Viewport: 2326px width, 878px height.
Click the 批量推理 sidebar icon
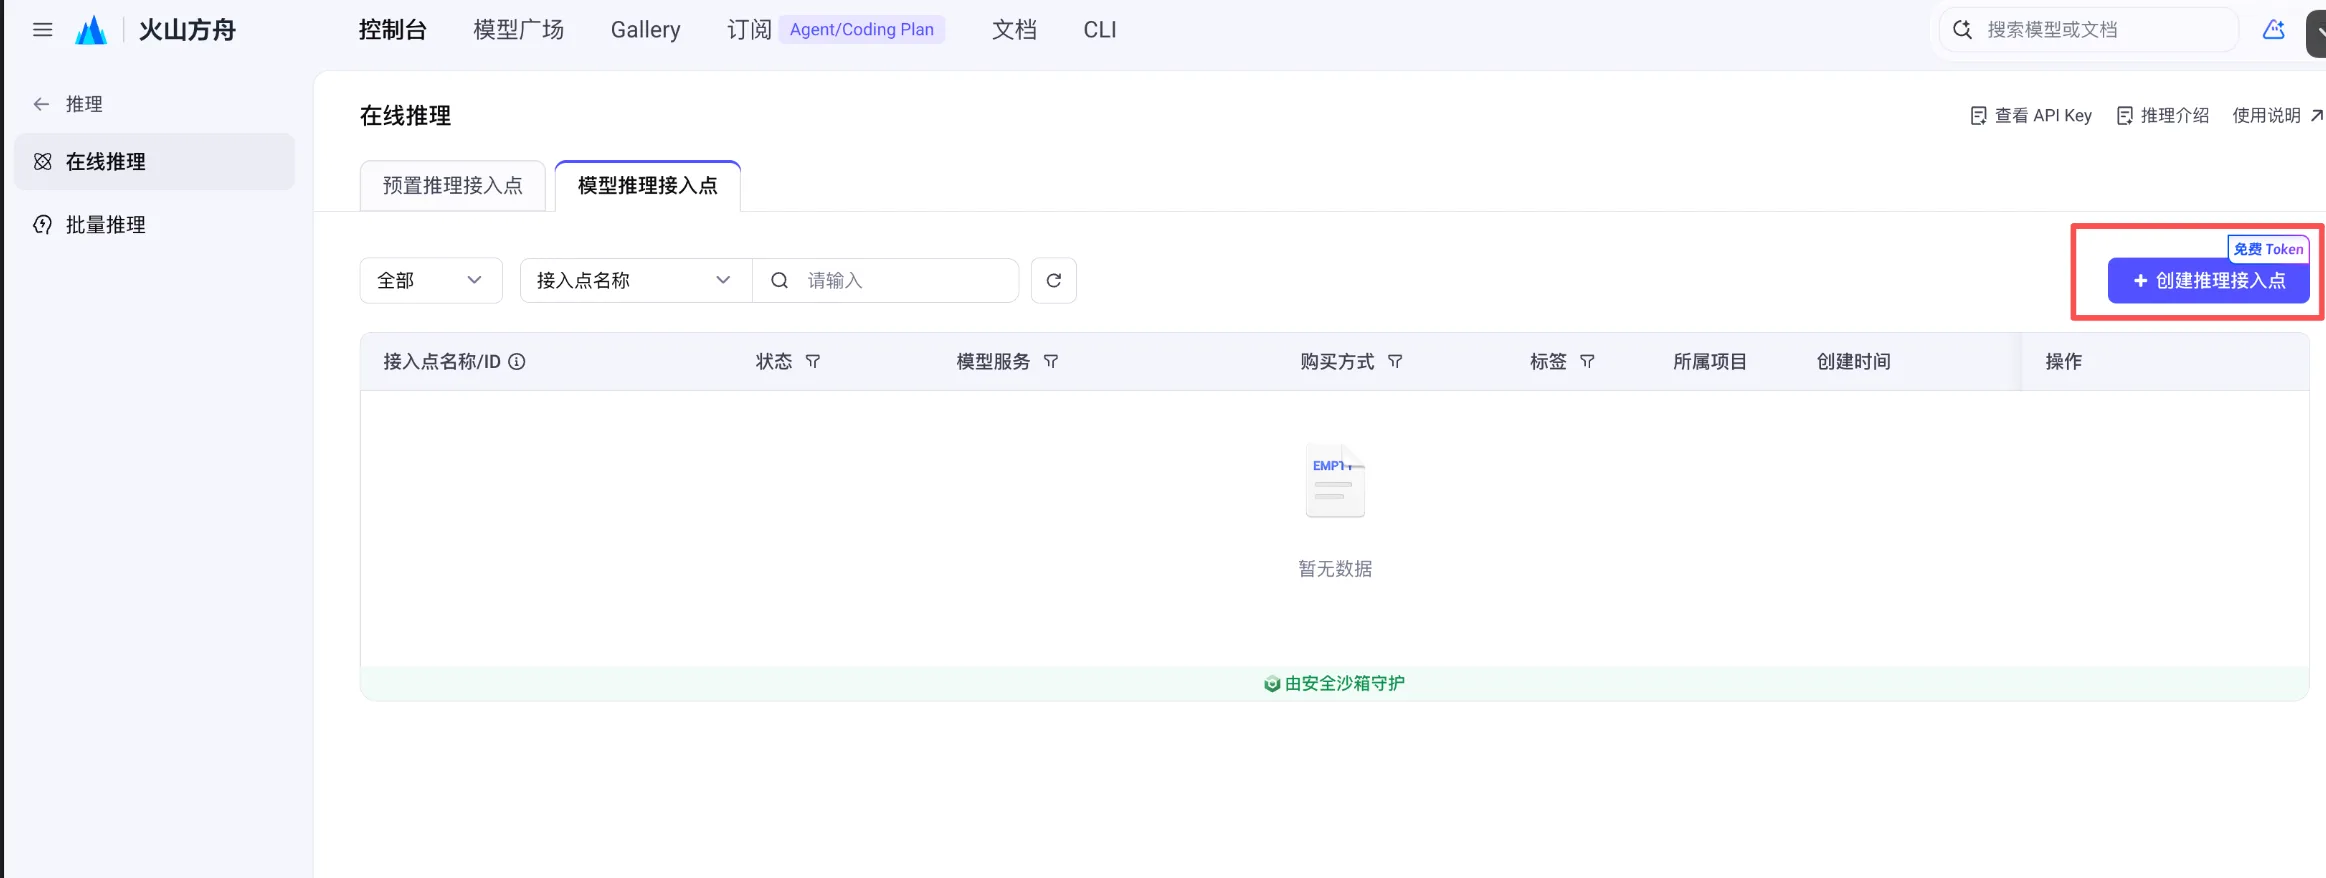point(43,225)
